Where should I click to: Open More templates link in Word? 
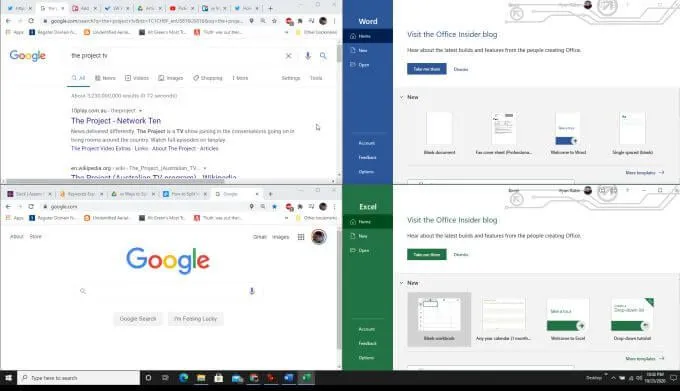tap(644, 173)
